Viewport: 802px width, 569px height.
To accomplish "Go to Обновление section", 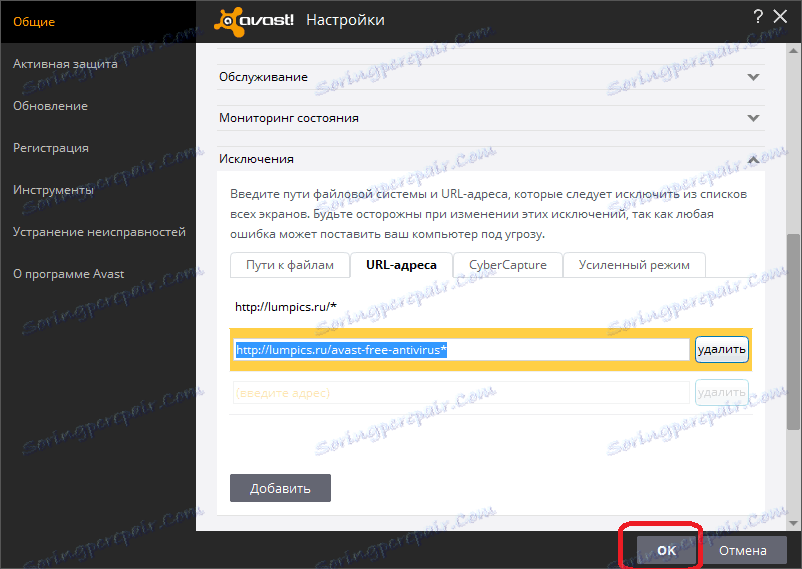I will (x=50, y=106).
